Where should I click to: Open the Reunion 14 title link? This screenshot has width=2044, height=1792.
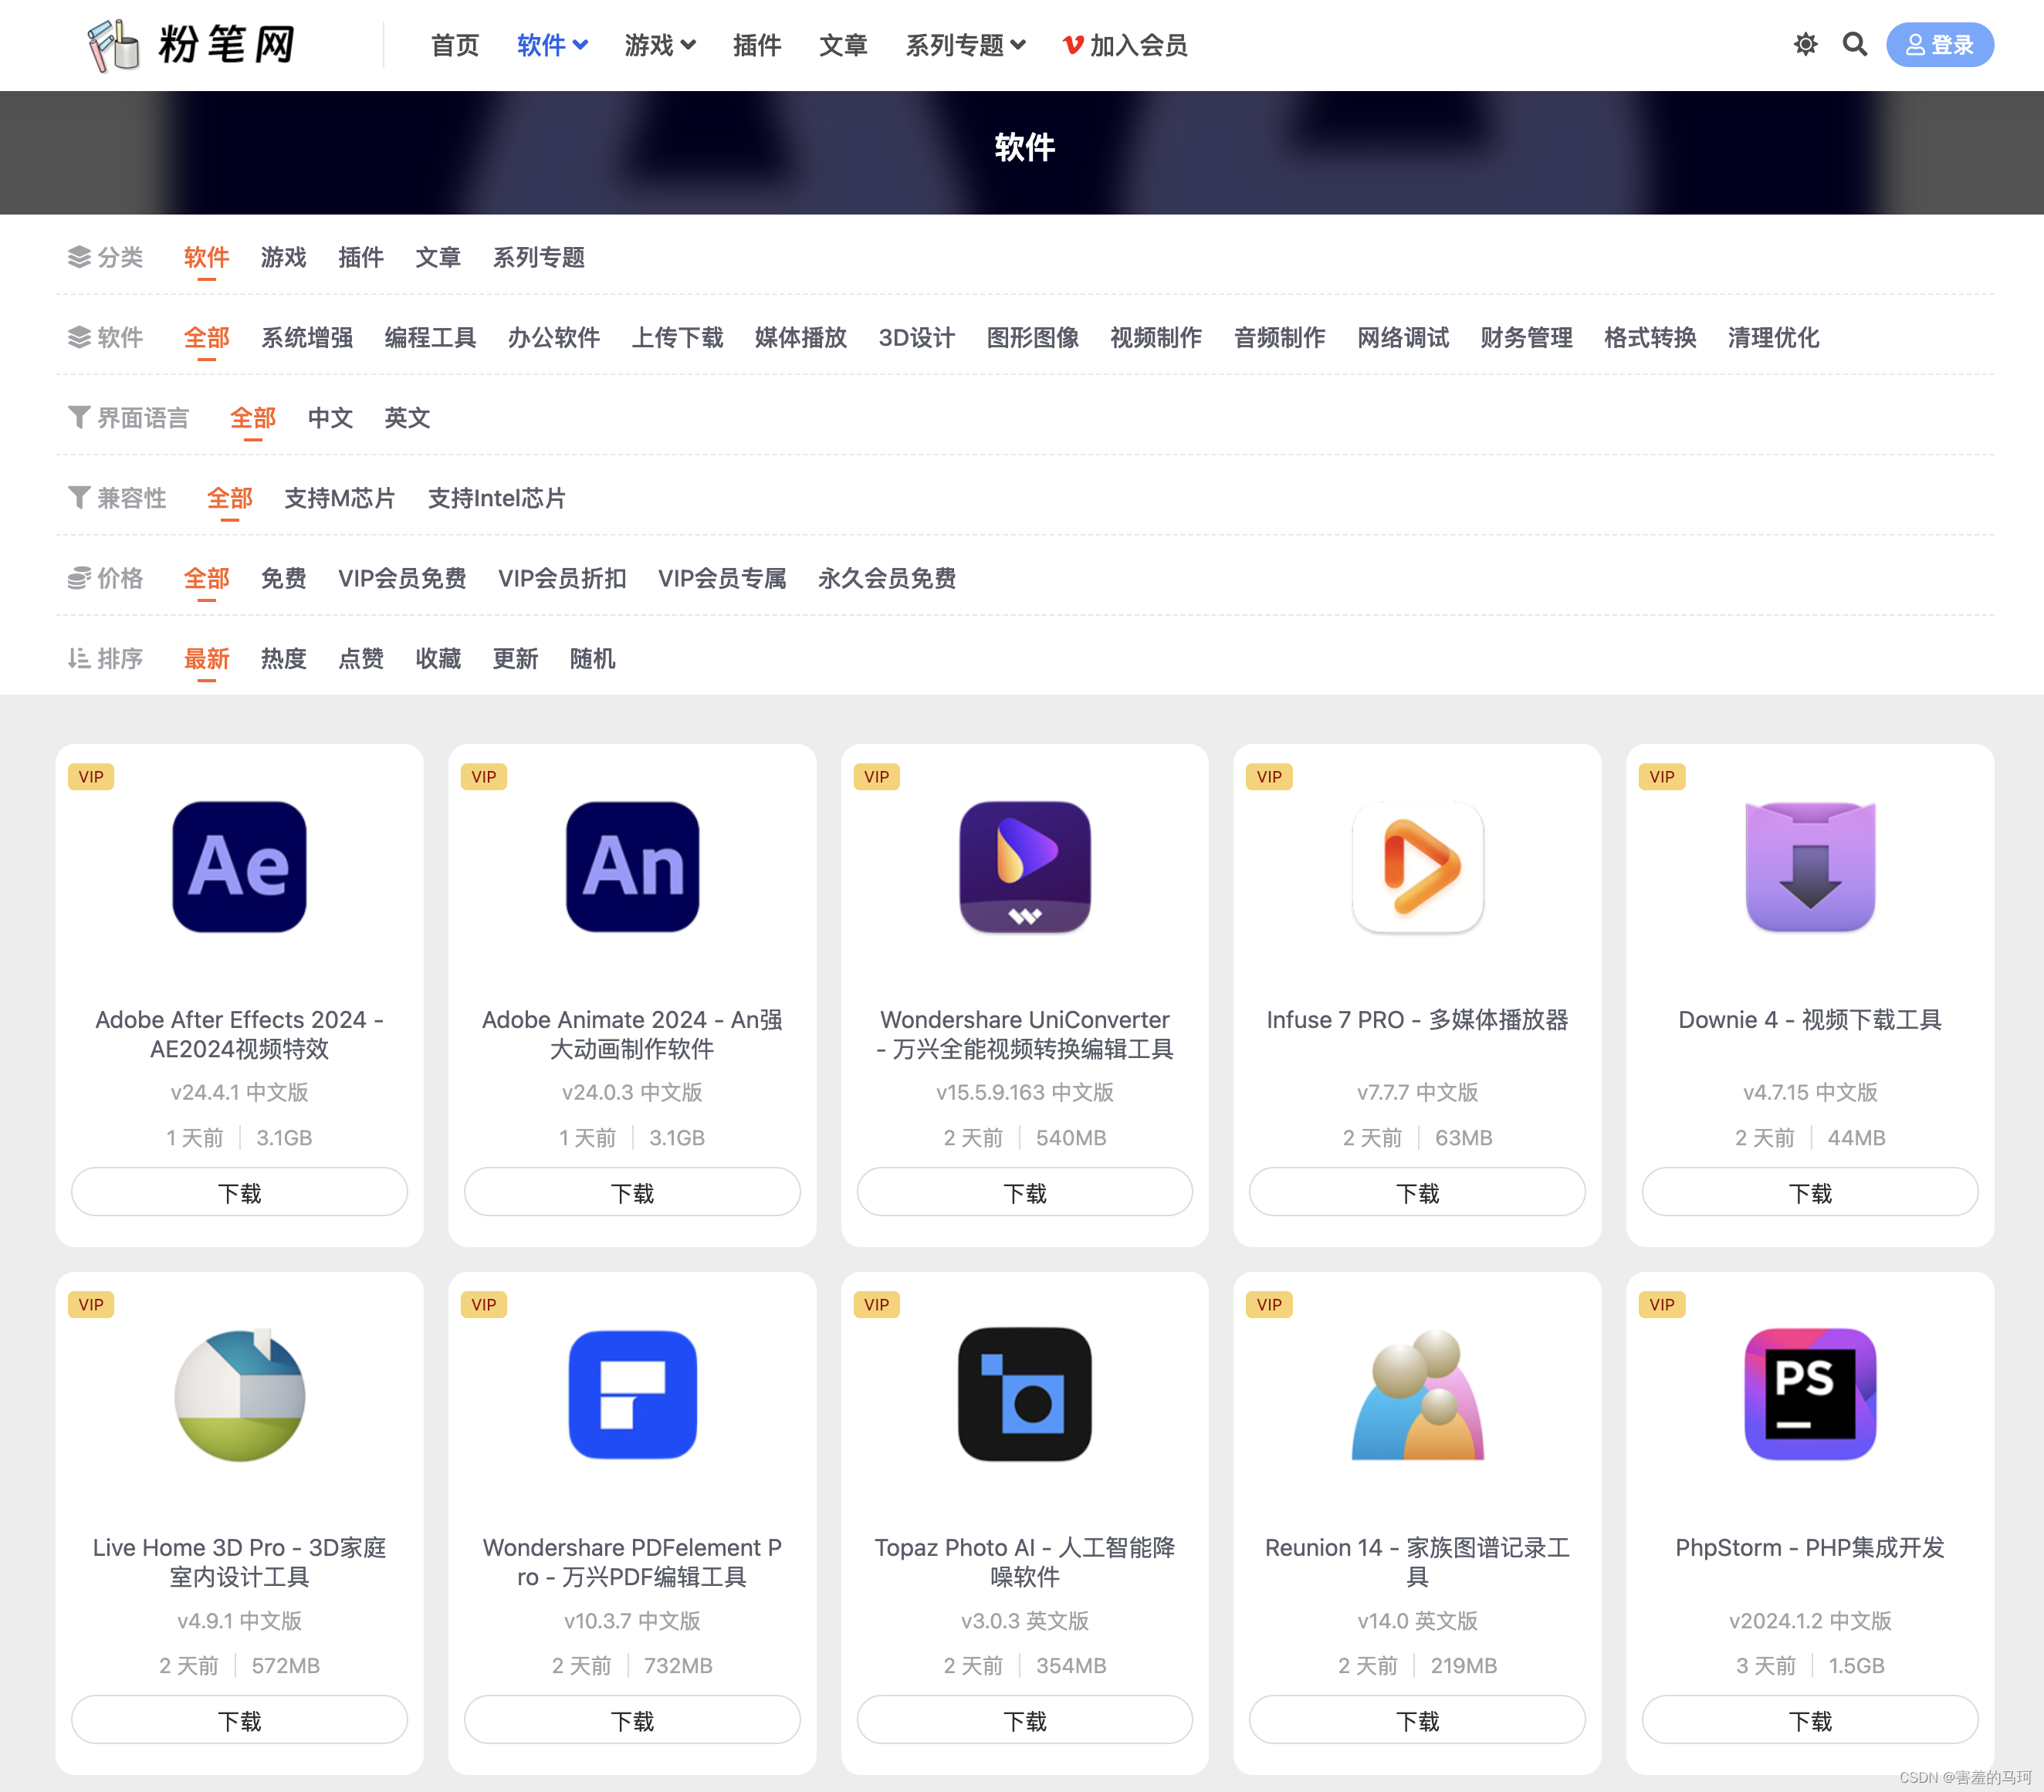[1417, 1562]
